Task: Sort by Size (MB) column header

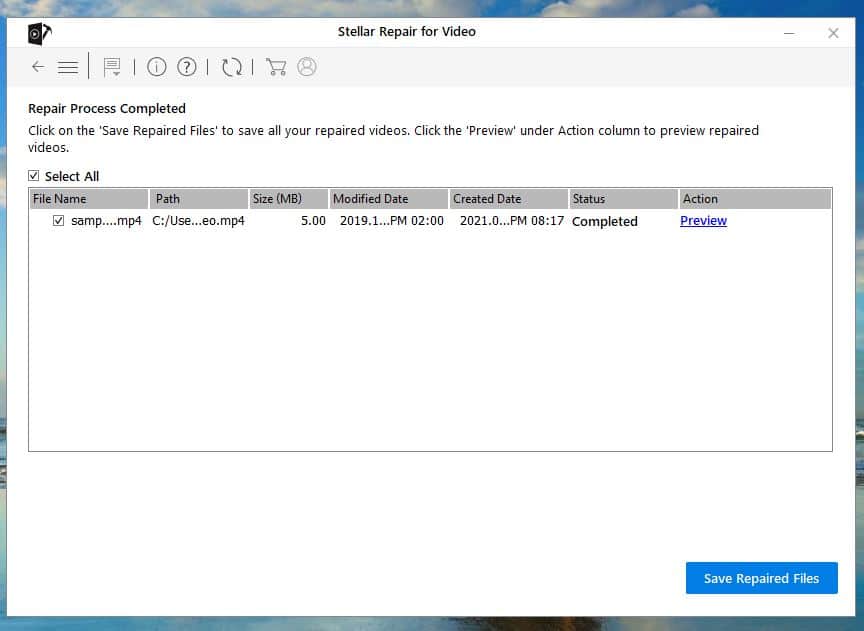Action: coord(288,199)
